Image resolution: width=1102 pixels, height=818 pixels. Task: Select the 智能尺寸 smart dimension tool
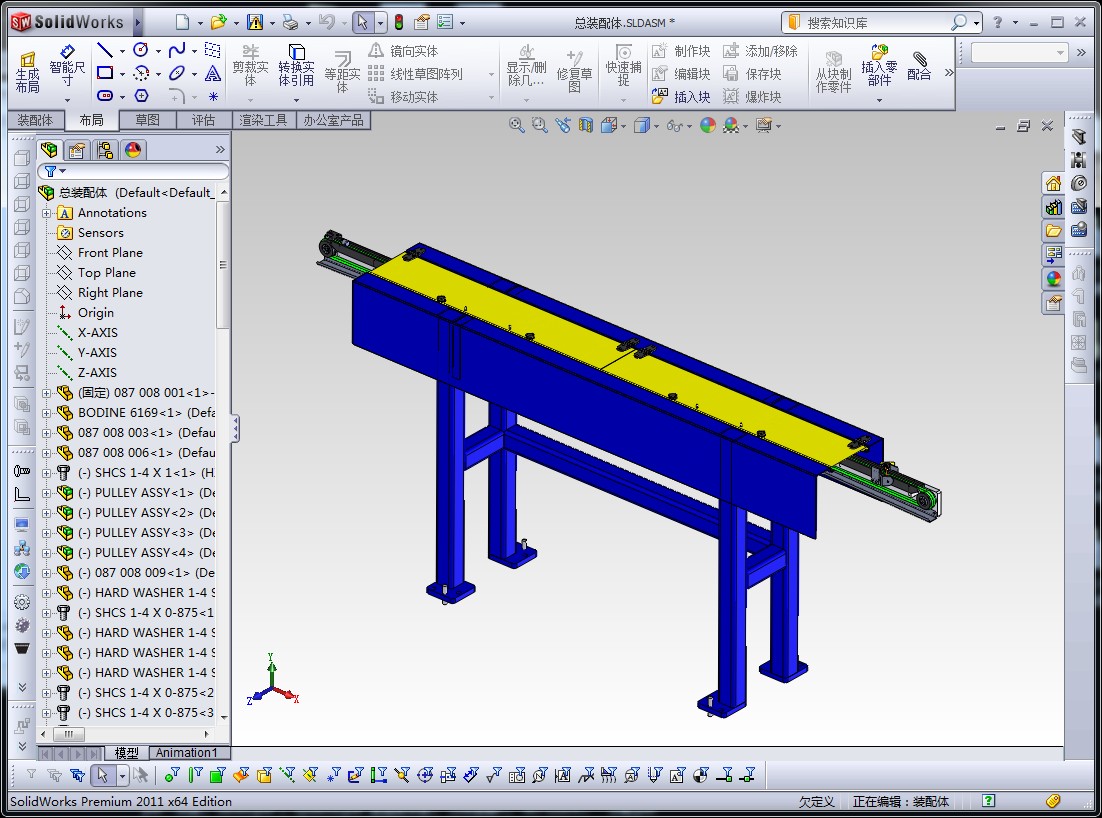pos(67,67)
